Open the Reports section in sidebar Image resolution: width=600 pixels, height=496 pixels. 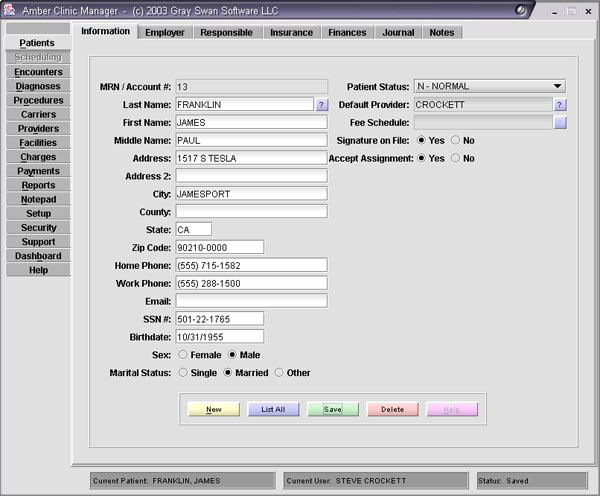tap(38, 185)
